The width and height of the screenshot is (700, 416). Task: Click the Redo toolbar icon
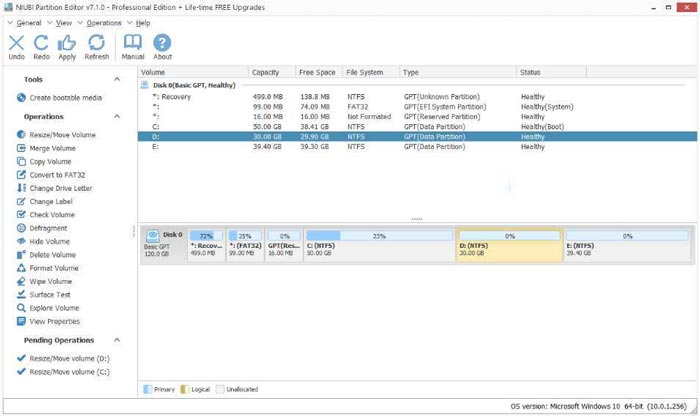[x=41, y=43]
